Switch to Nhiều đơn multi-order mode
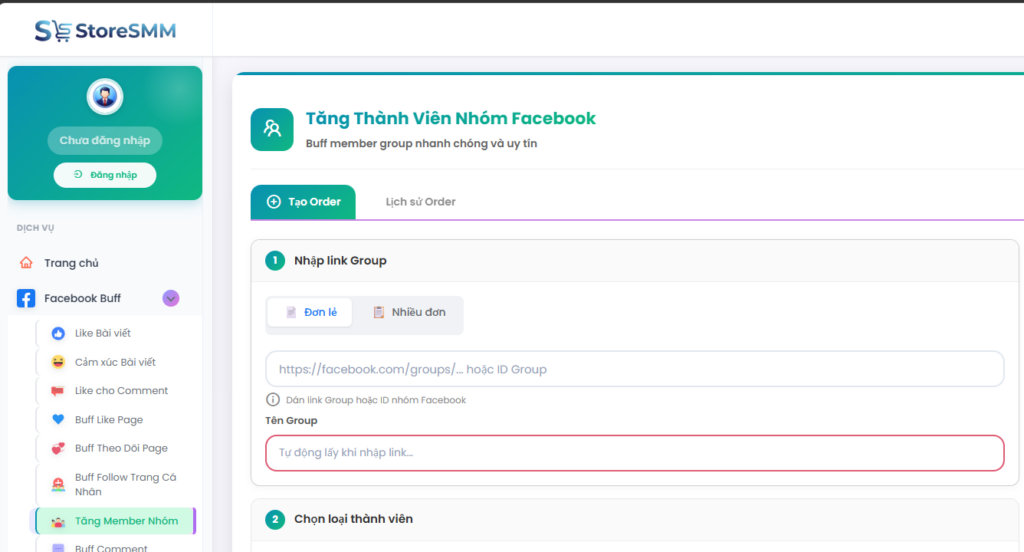The image size is (1024, 552). [409, 312]
